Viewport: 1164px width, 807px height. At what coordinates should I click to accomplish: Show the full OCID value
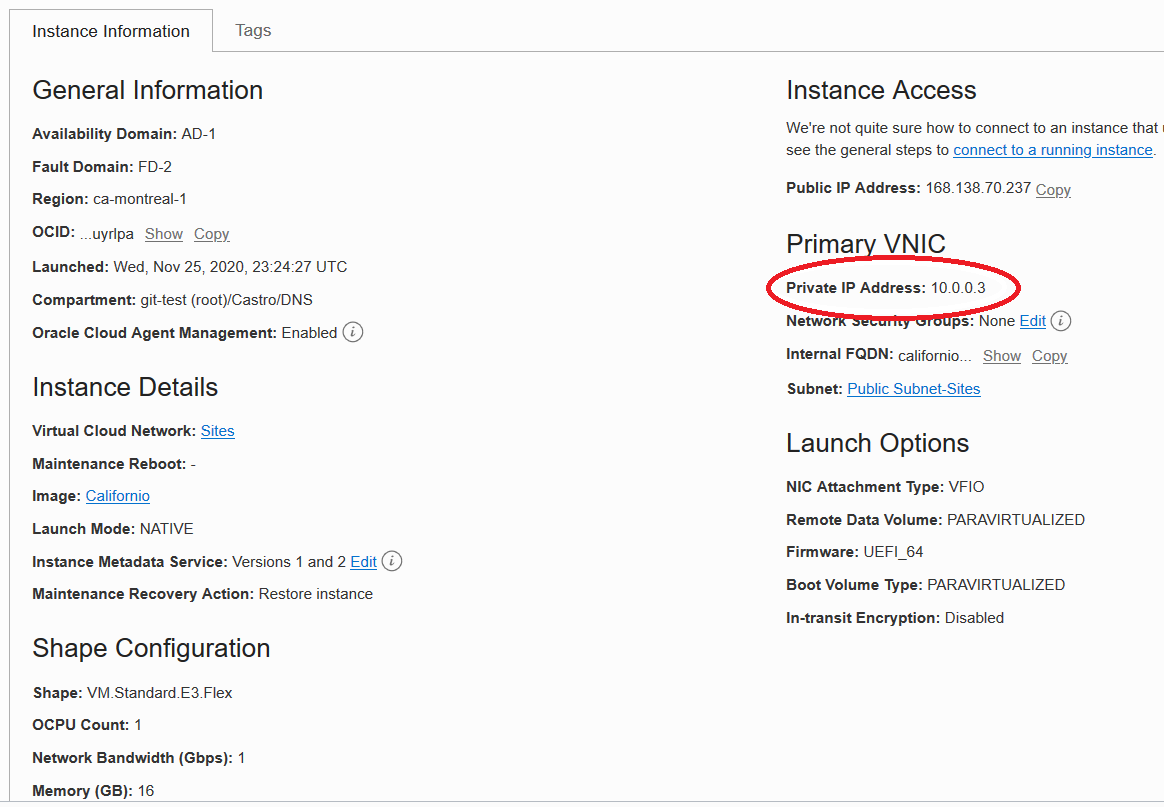[164, 234]
